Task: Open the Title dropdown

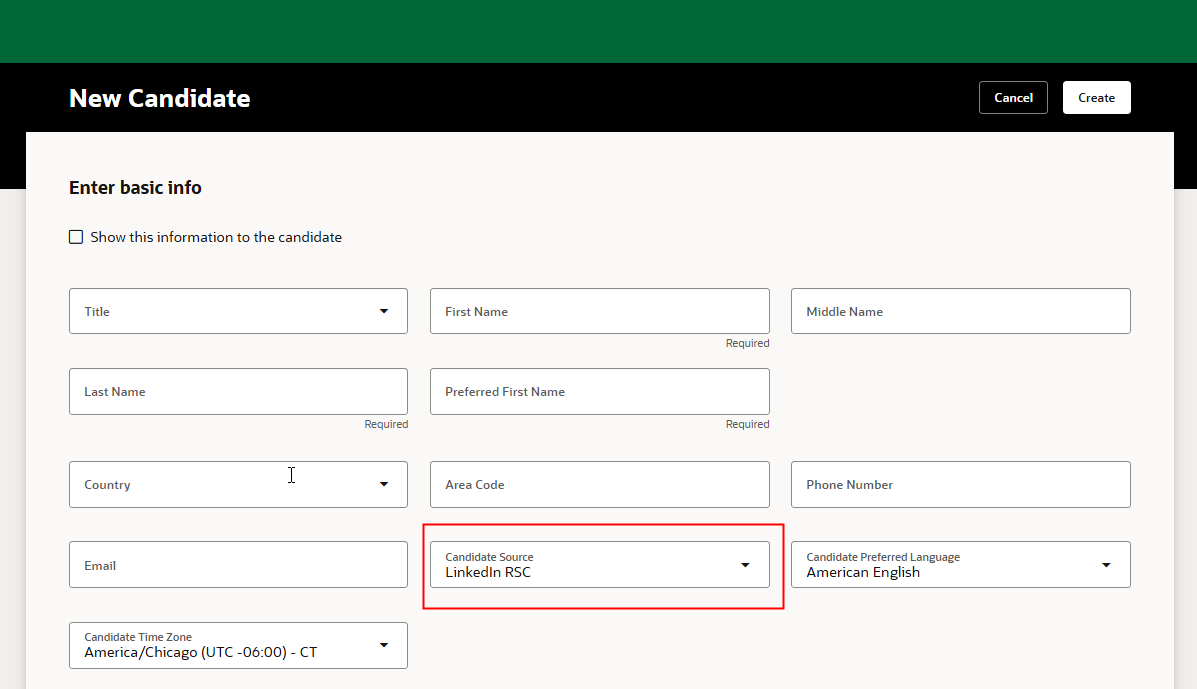Action: (x=238, y=311)
